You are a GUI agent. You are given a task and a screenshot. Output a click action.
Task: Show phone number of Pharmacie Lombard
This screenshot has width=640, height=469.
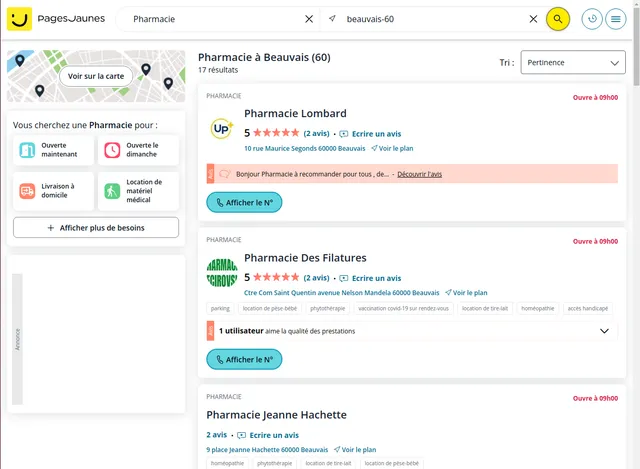(x=244, y=202)
